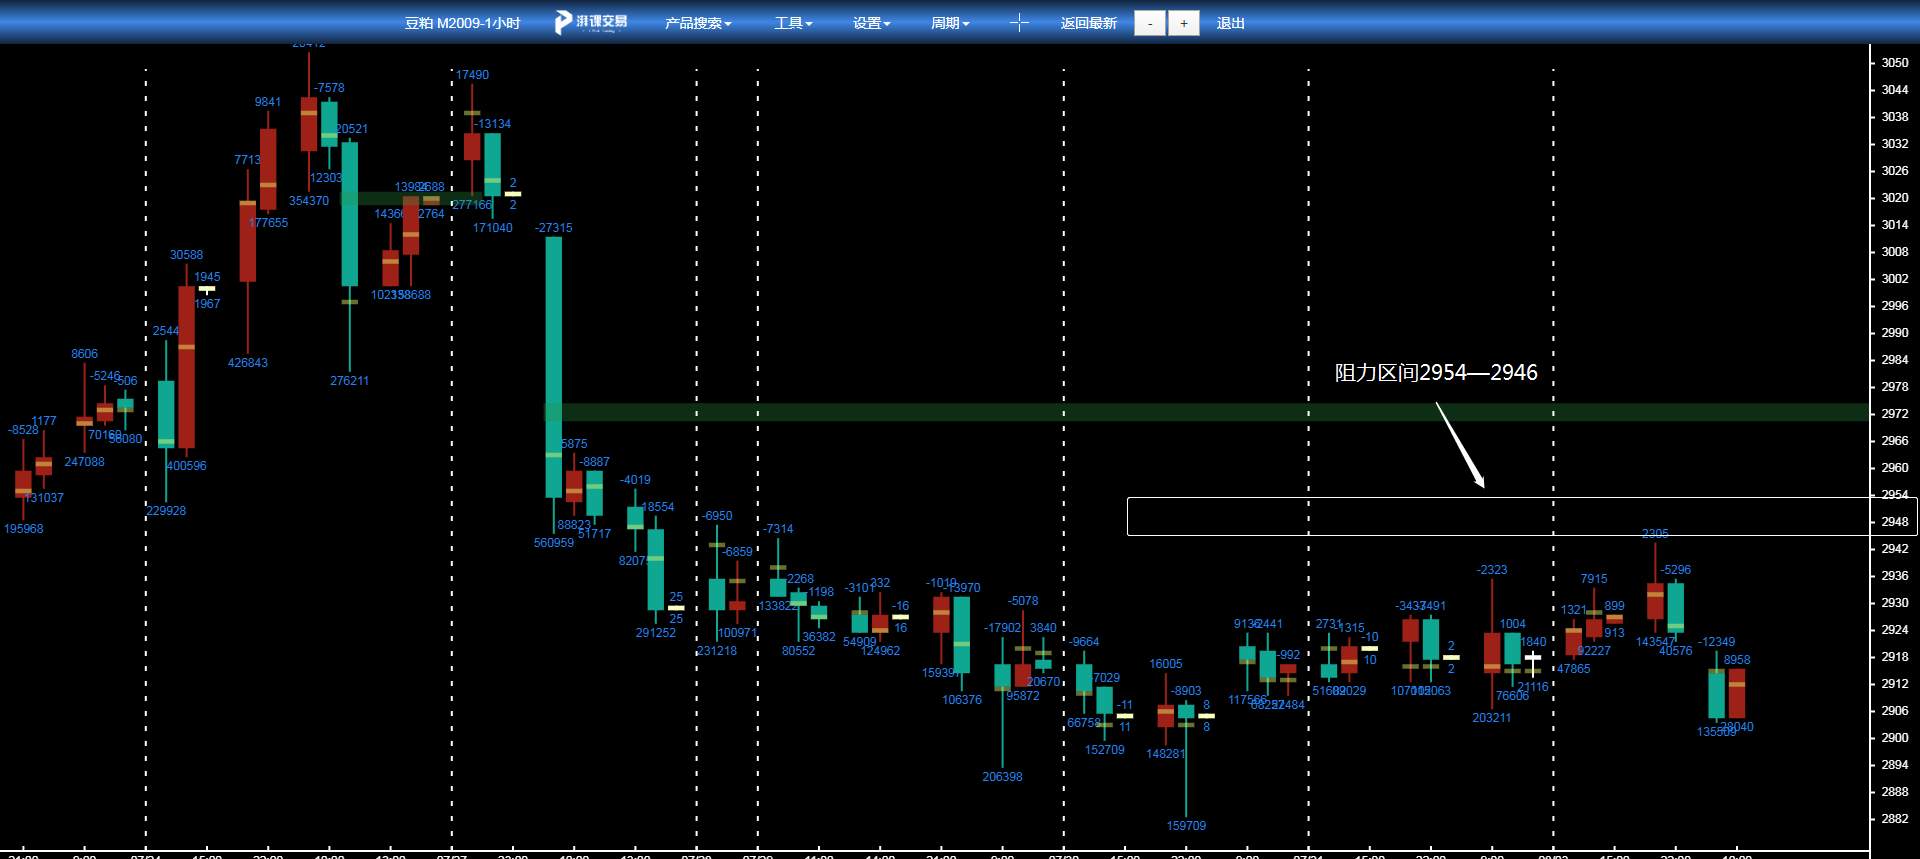Click the 豆粕 M2009-1小时 chart title

tap(462, 23)
